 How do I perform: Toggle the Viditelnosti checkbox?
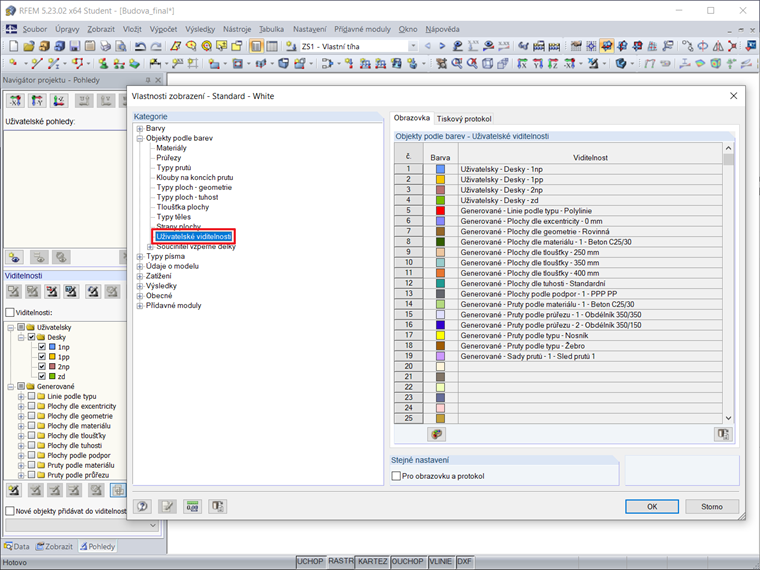click(10, 313)
